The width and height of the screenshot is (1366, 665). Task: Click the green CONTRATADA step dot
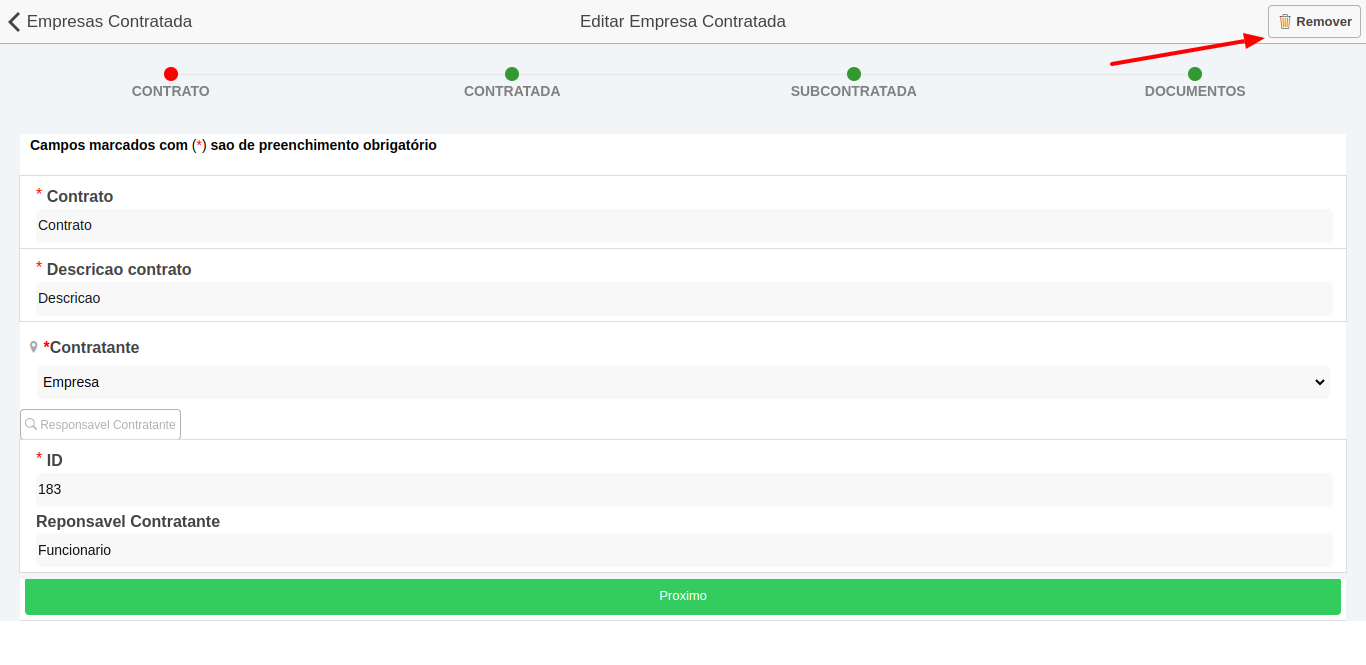click(x=512, y=73)
